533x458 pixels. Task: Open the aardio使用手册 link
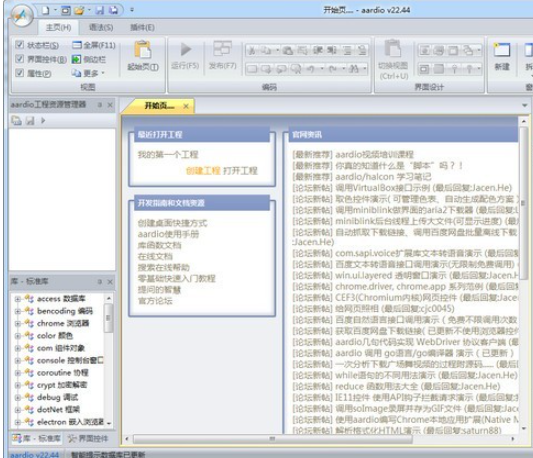[168, 234]
